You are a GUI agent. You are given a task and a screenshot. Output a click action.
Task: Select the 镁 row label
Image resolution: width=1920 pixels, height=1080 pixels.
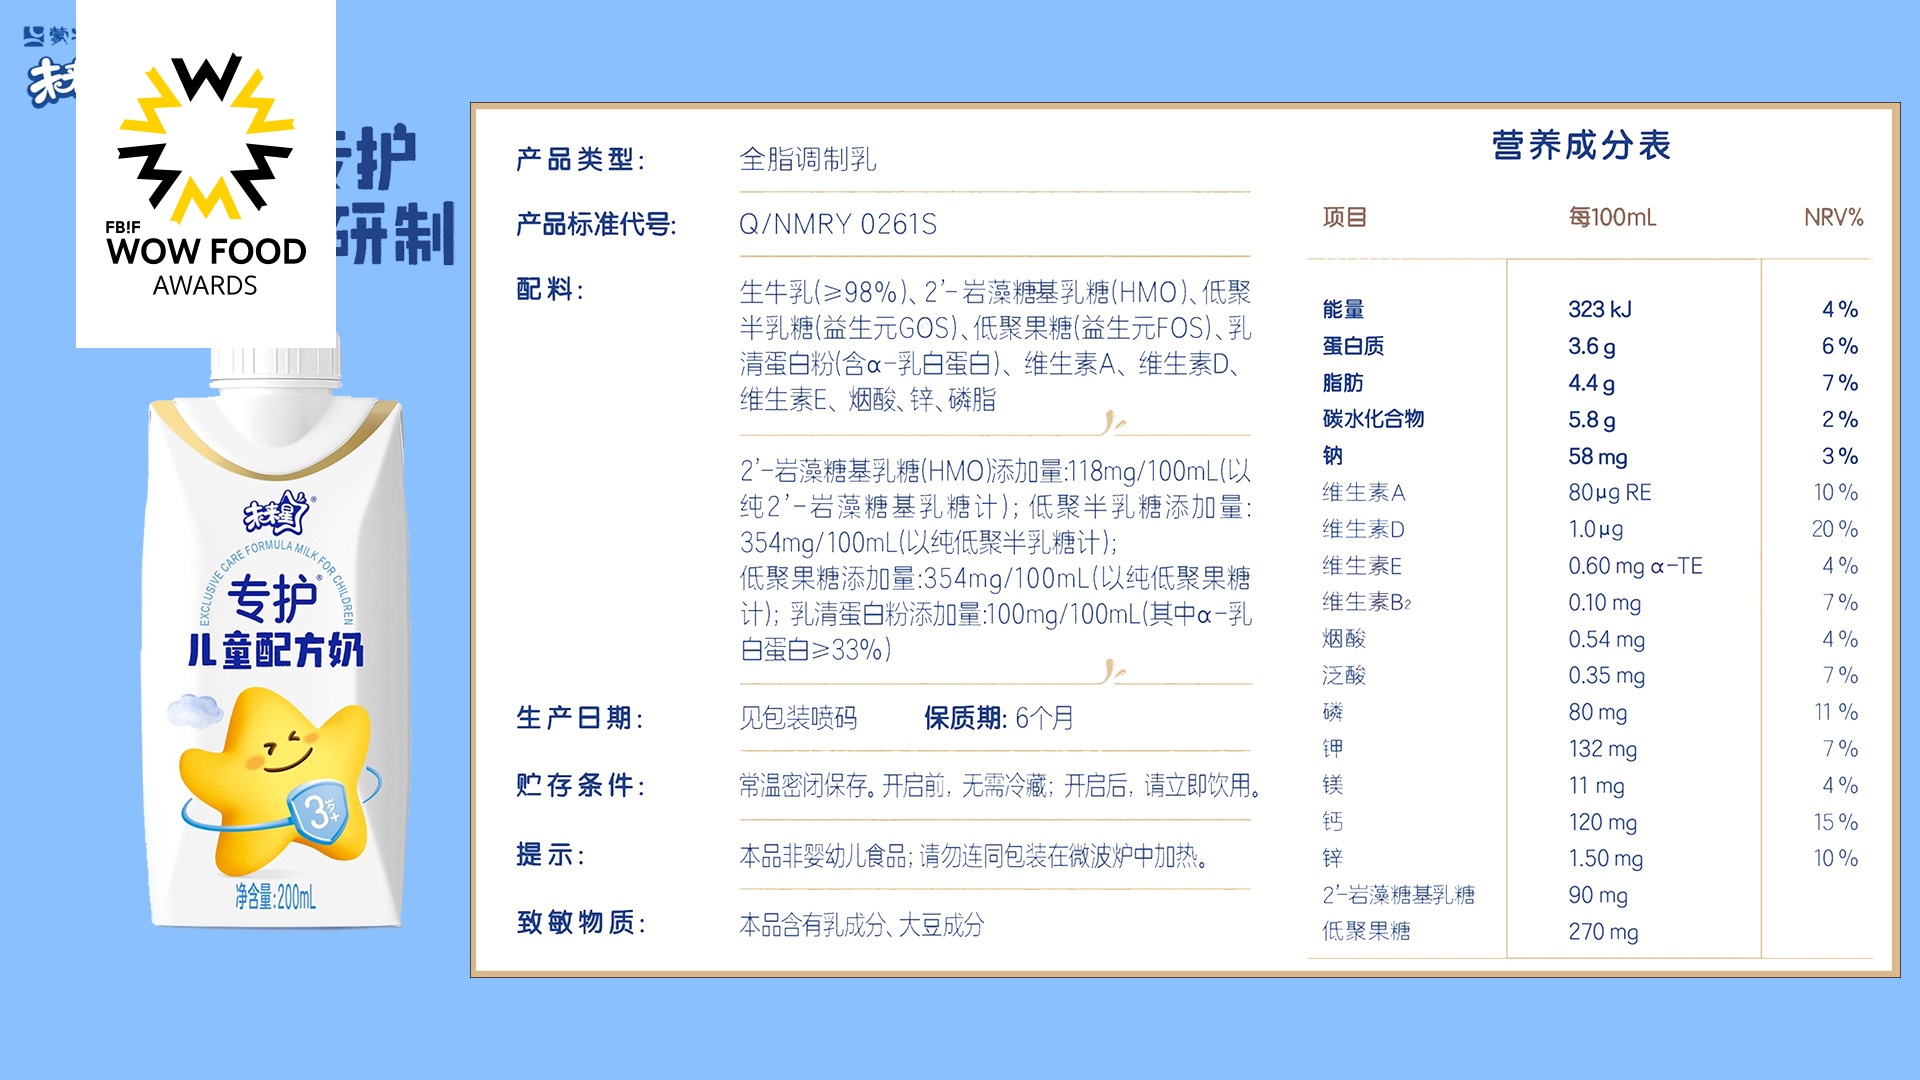1333,785
